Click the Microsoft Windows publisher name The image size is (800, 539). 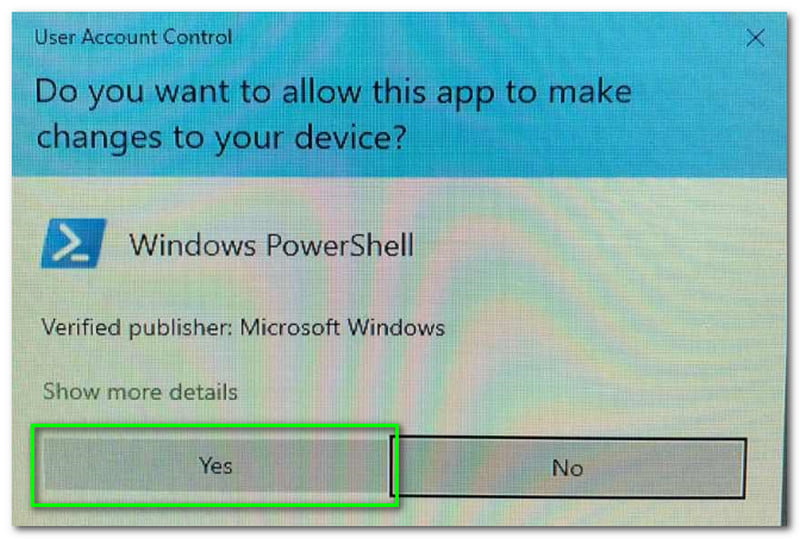tap(342, 327)
